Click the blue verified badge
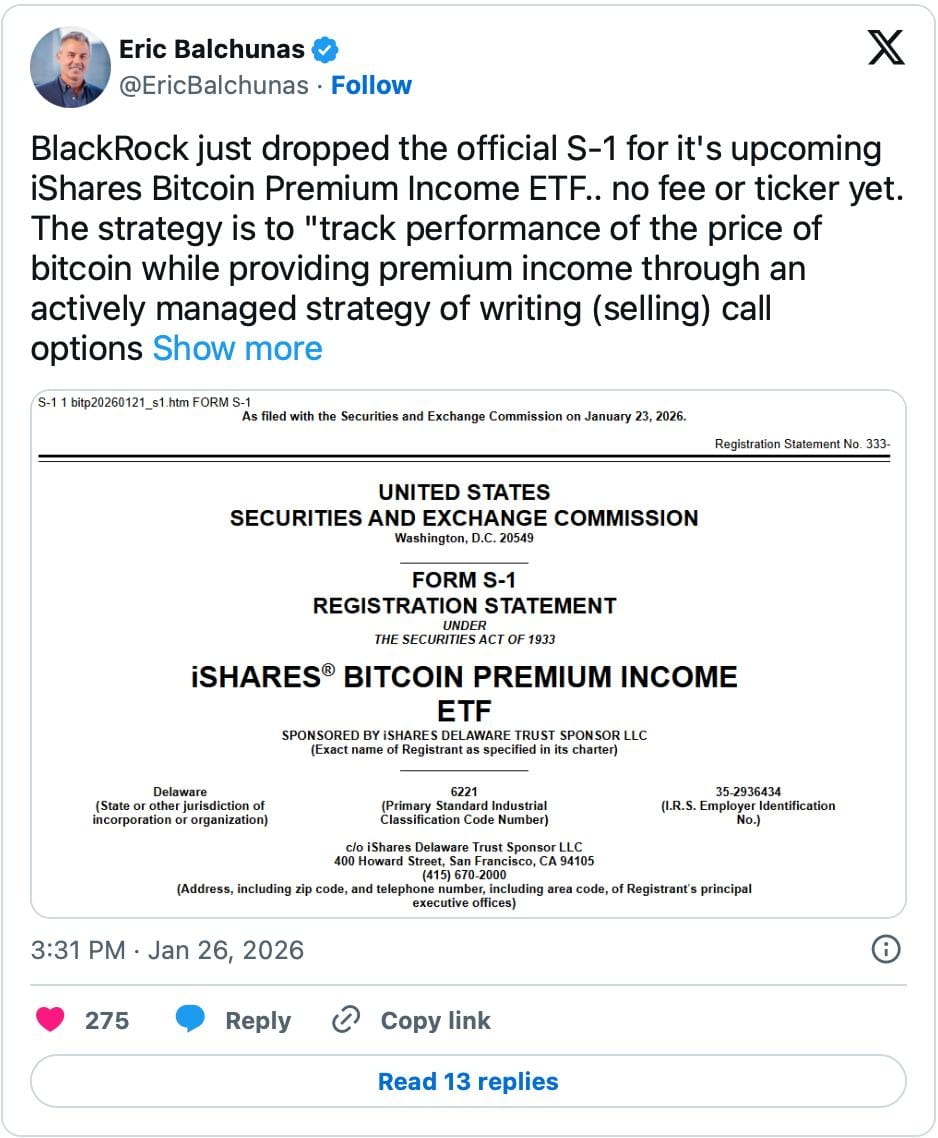 point(326,48)
